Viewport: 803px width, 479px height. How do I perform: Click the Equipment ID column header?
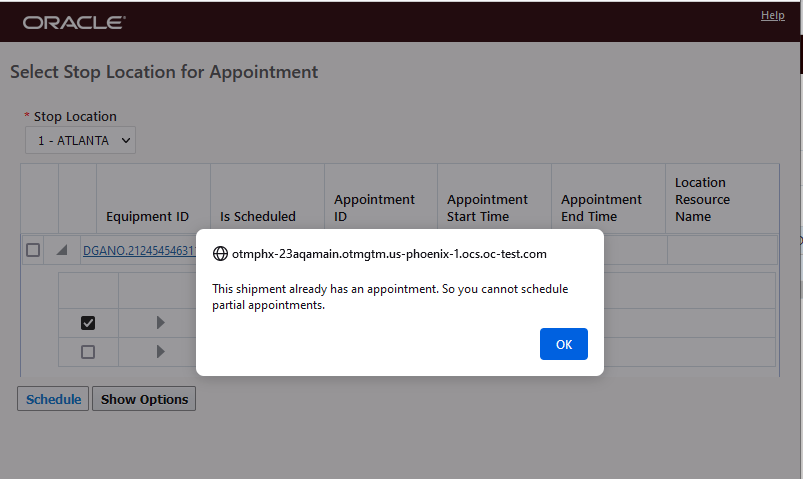[147, 216]
